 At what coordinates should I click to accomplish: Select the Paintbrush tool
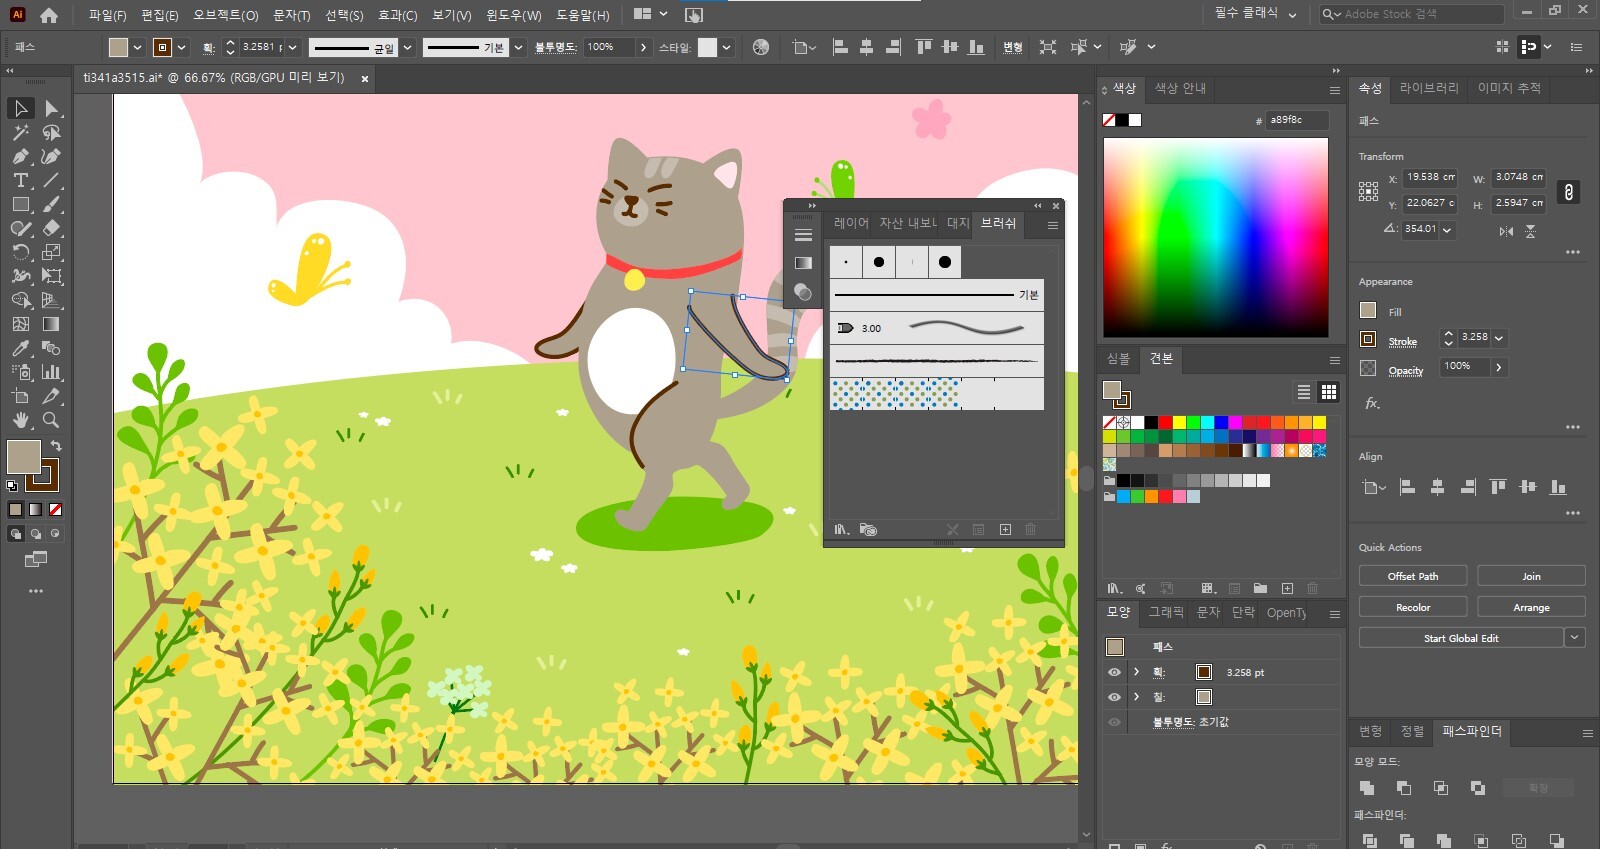tap(51, 204)
